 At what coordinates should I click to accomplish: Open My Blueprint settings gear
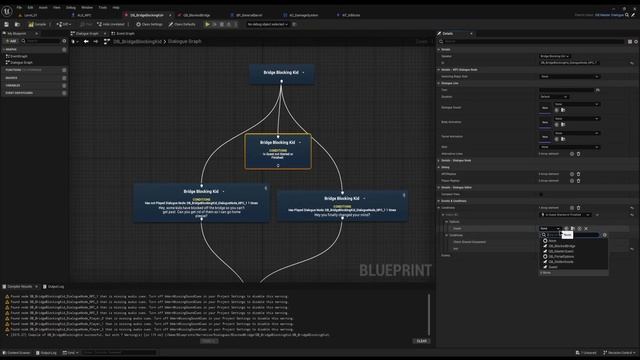click(64, 41)
